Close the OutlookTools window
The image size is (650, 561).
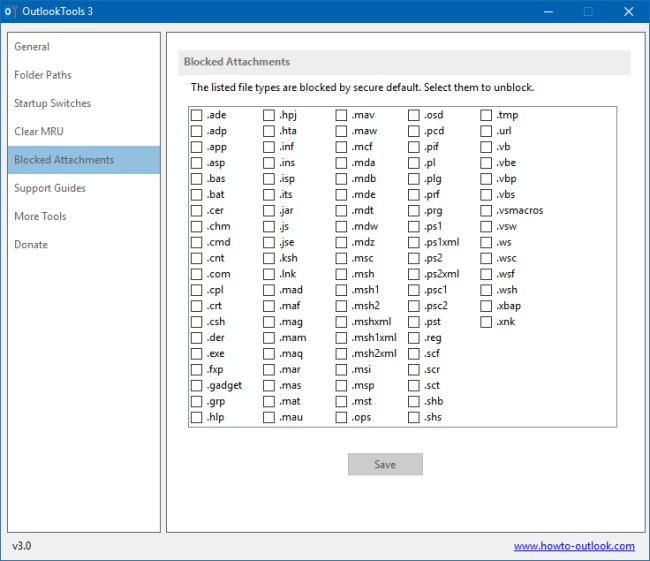tap(628, 12)
